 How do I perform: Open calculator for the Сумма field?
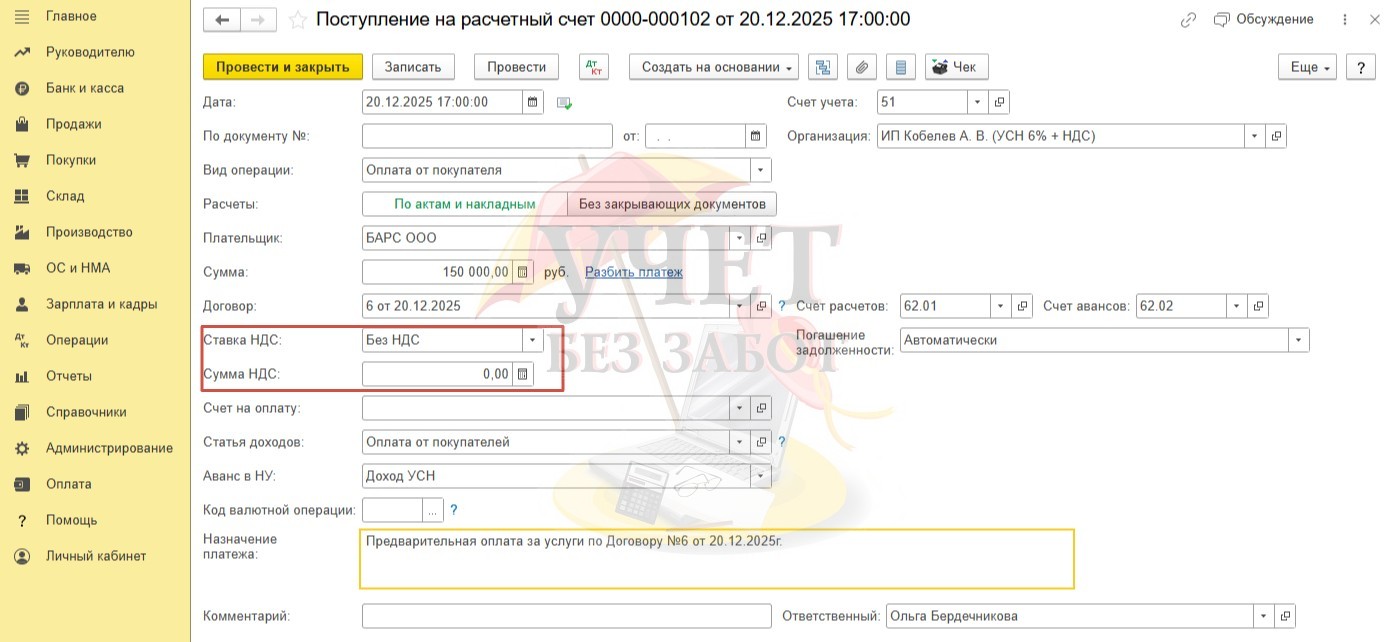coord(522,272)
